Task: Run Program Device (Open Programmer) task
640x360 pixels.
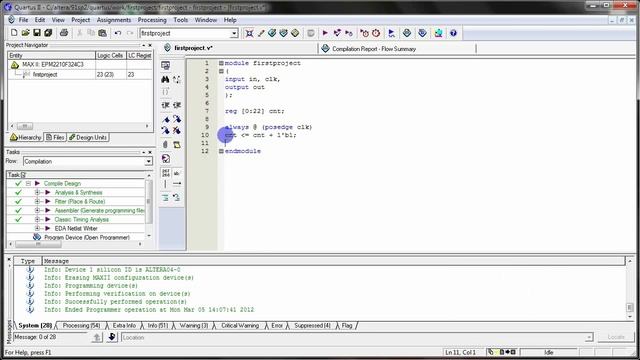Action: click(87, 237)
